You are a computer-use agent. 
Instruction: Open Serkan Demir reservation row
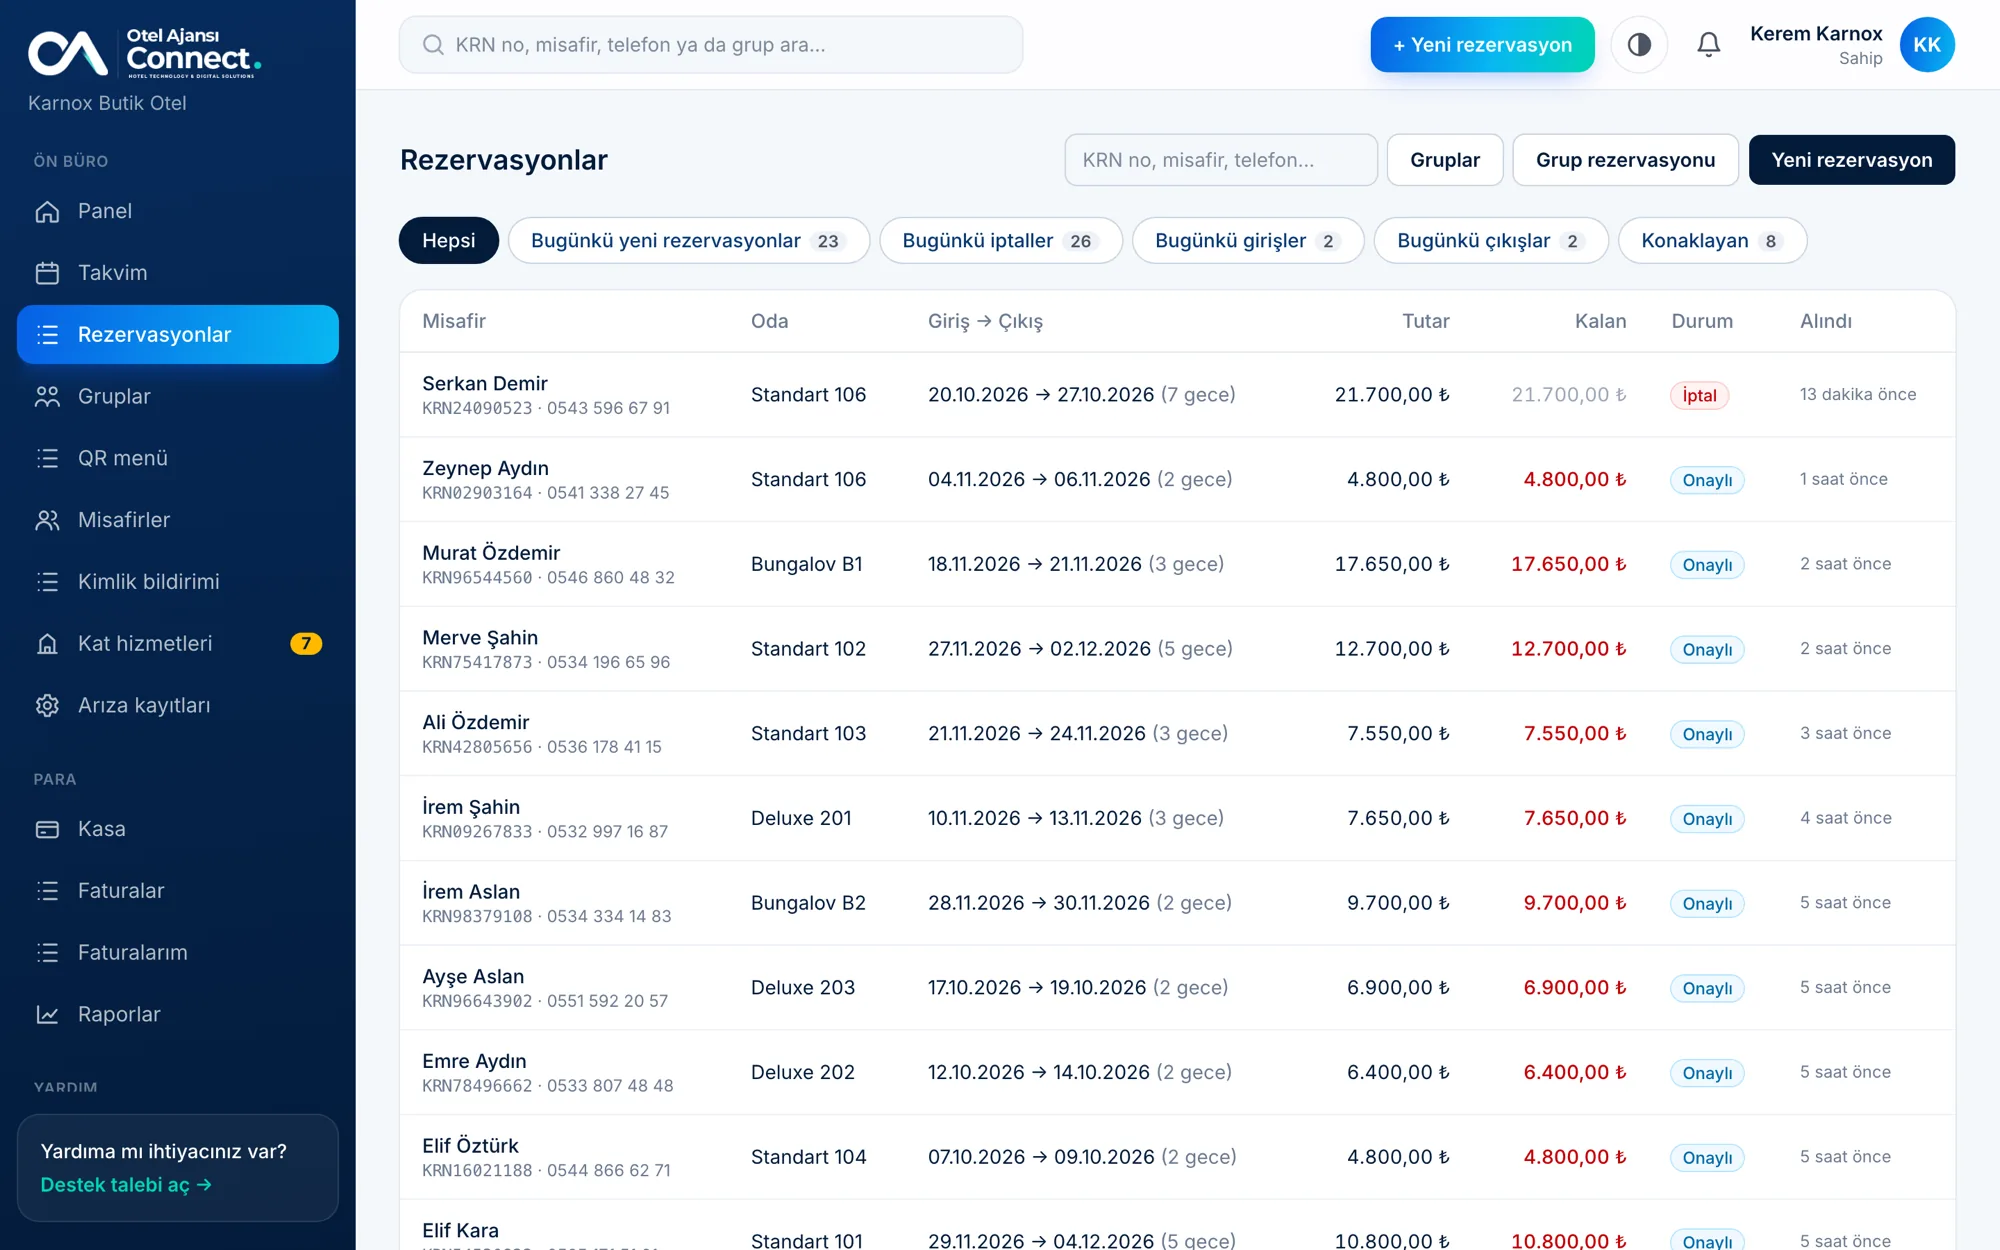1177,395
